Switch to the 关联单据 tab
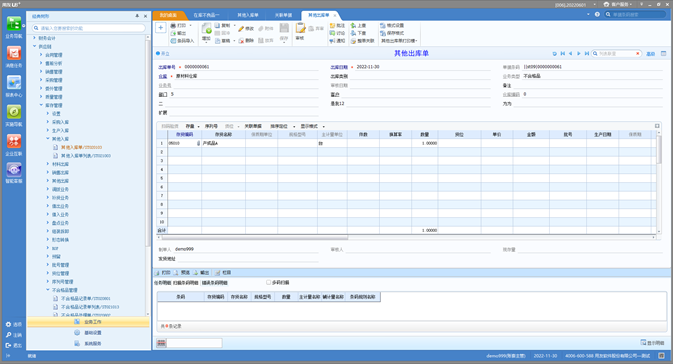 [283, 15]
